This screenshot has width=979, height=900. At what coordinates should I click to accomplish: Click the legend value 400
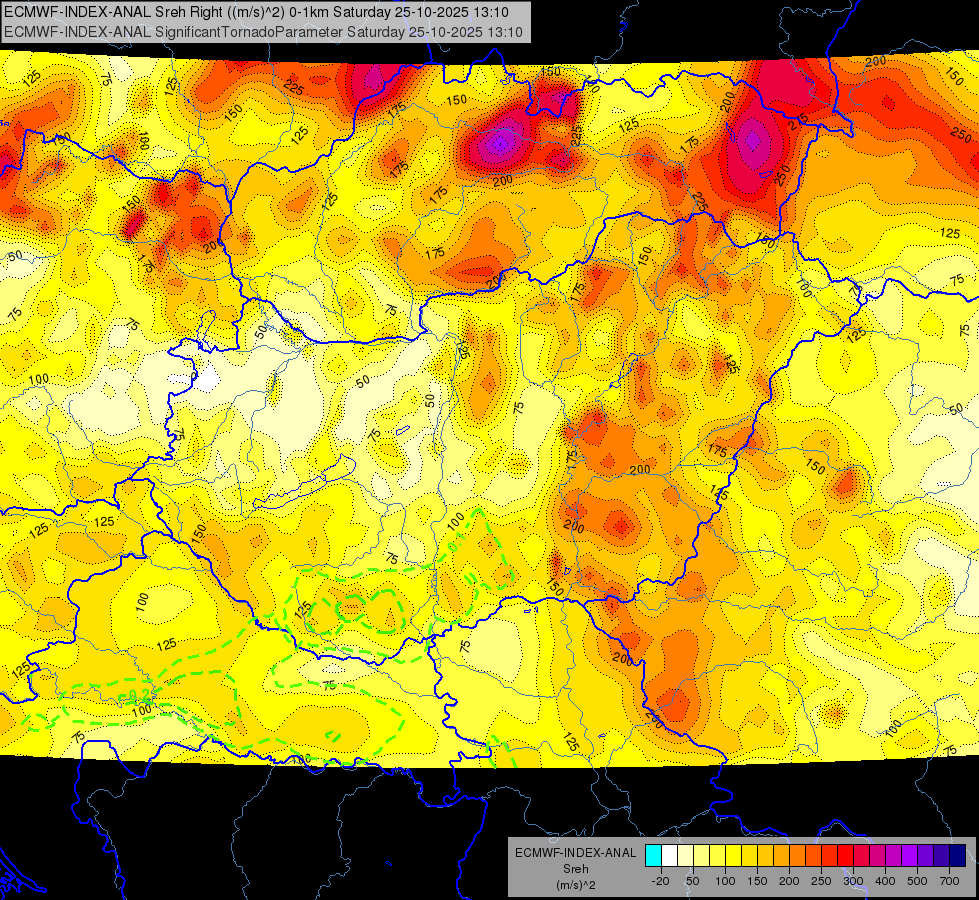tap(885, 881)
